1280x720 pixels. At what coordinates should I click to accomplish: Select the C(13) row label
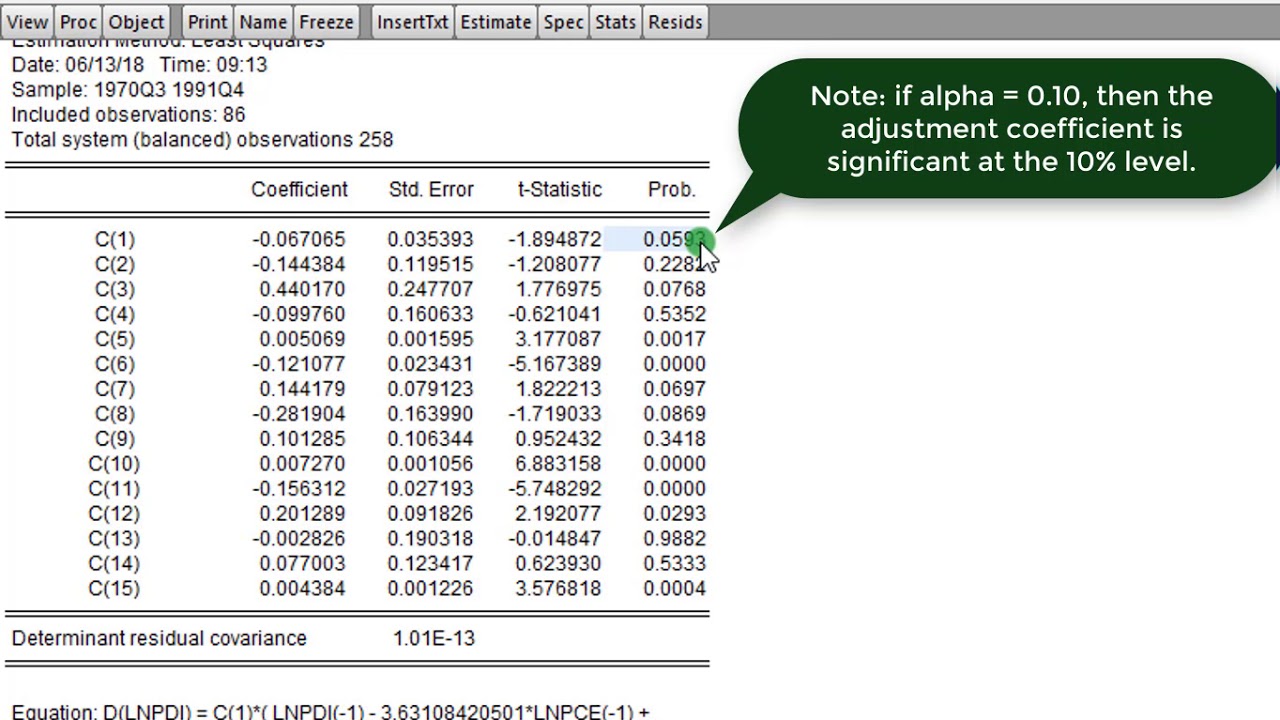tap(114, 540)
